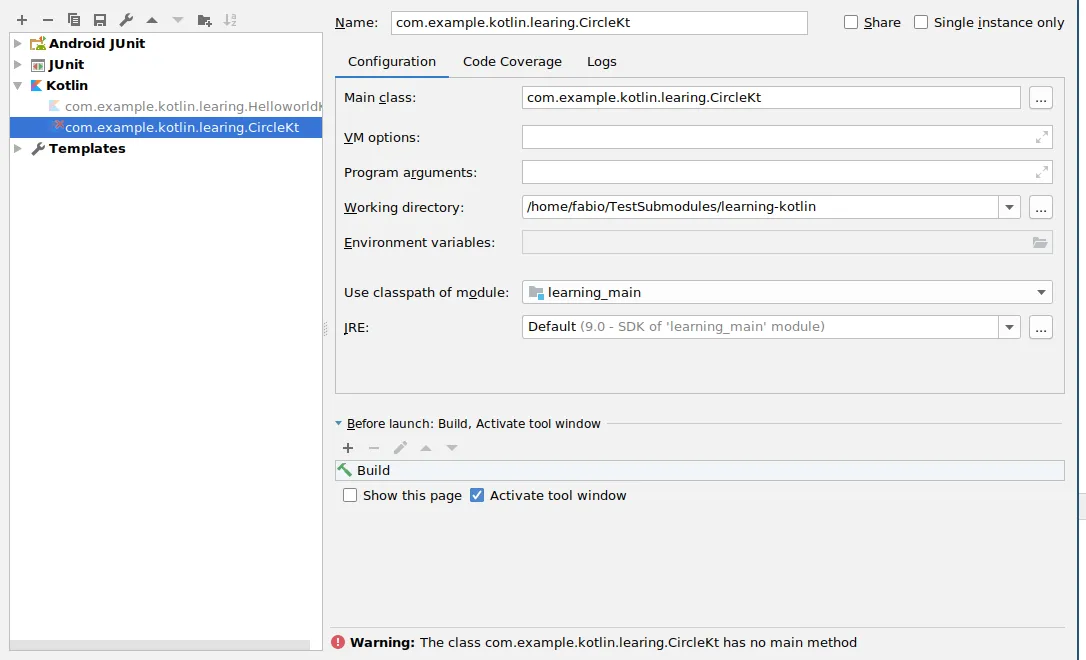Toggle Single instance only checkbox
Screen dimensions: 1086x660
921,22
